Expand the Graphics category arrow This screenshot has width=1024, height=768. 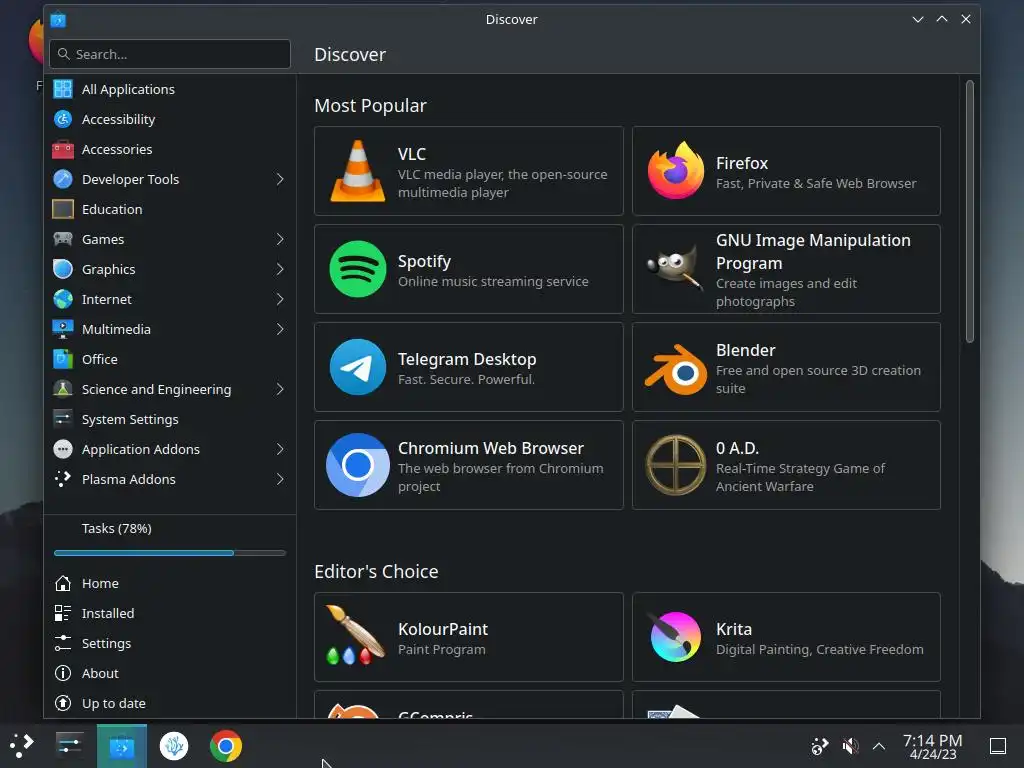[280, 269]
